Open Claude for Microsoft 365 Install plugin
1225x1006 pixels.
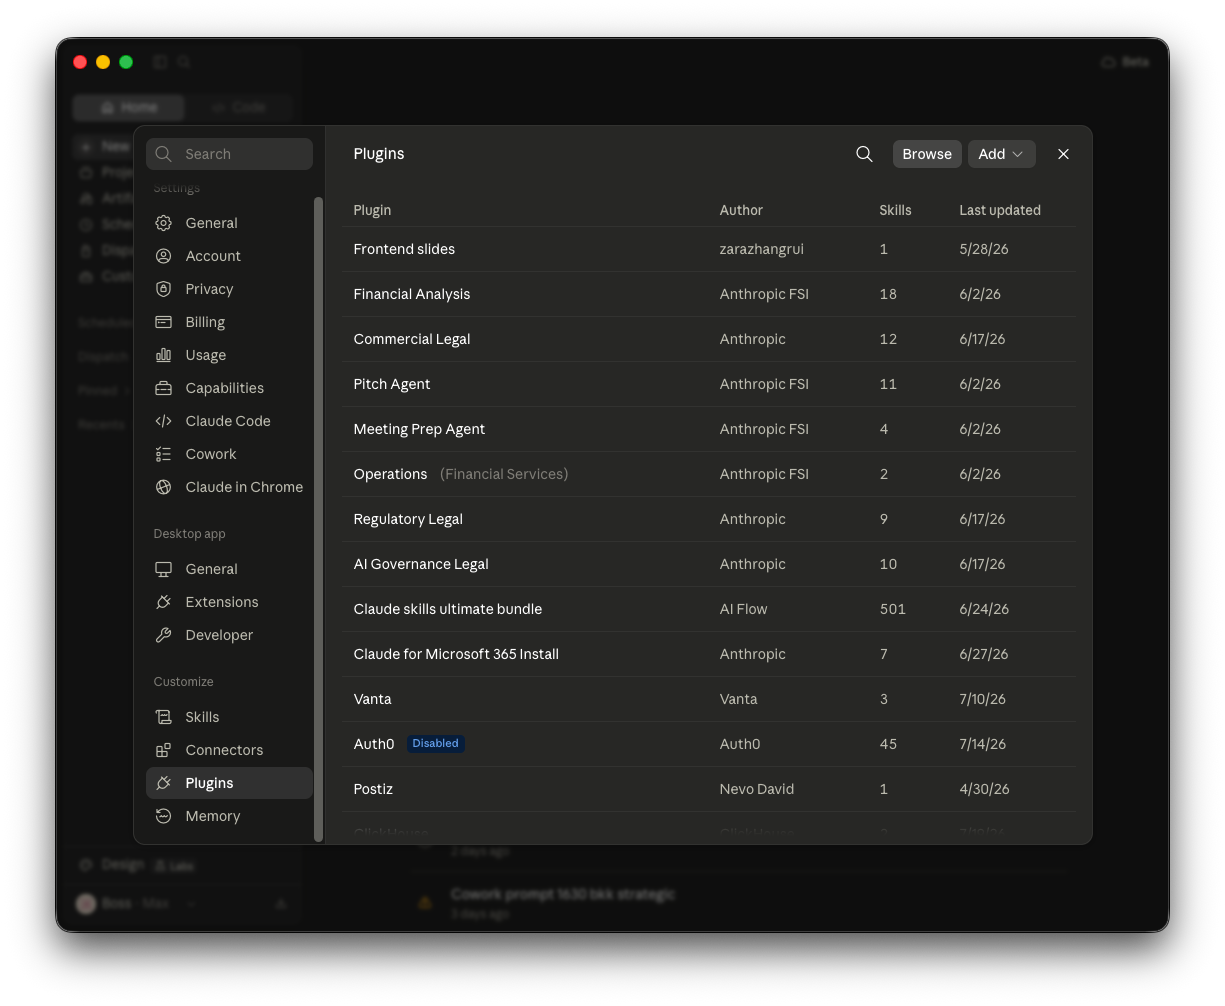point(456,654)
